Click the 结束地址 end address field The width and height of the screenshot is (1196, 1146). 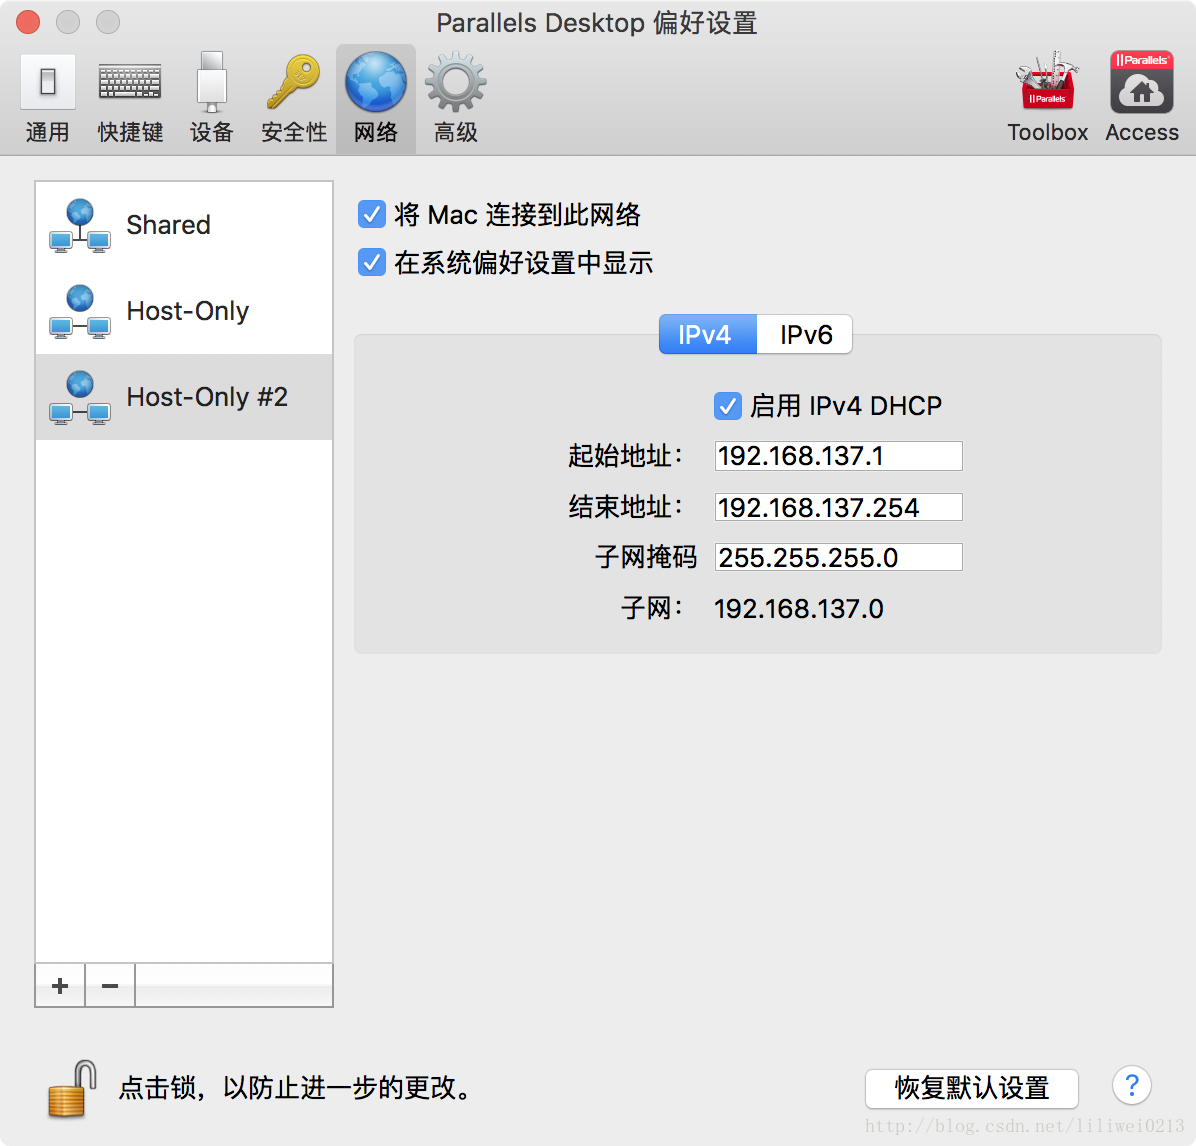coord(838,507)
